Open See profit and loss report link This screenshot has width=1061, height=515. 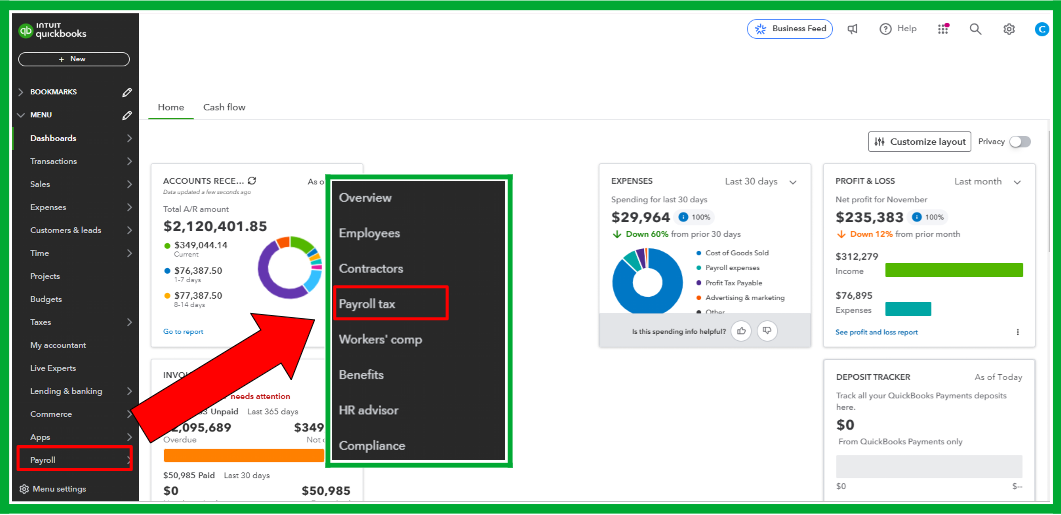click(x=876, y=332)
